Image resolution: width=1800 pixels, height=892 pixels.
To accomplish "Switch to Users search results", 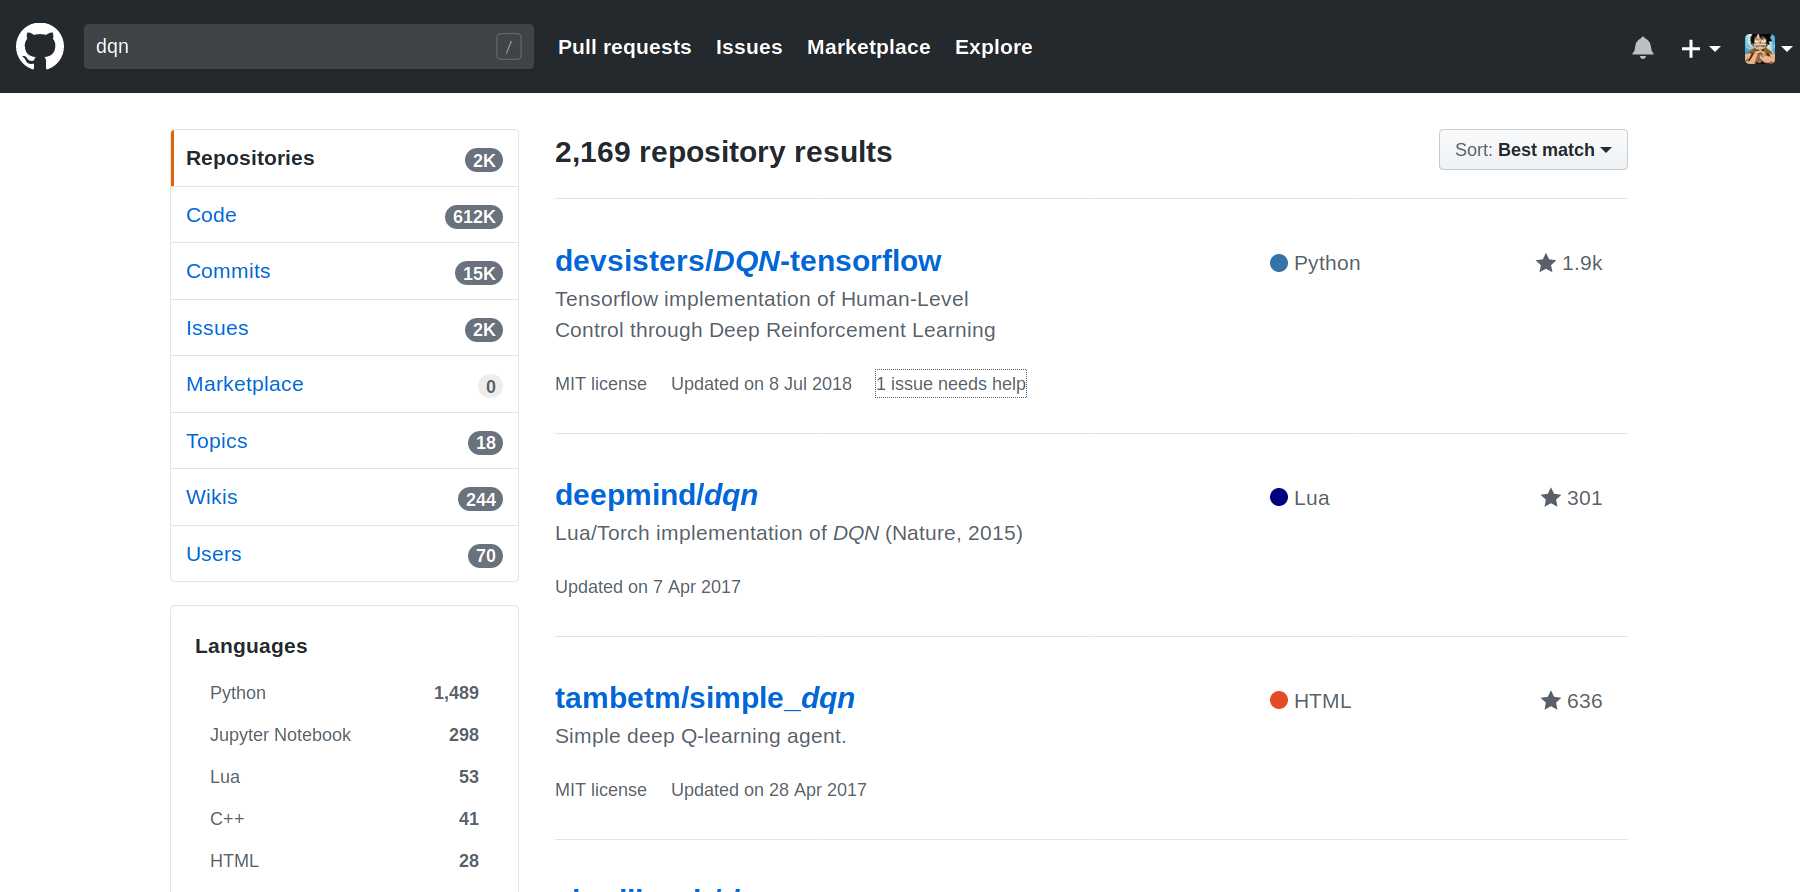I will [345, 554].
